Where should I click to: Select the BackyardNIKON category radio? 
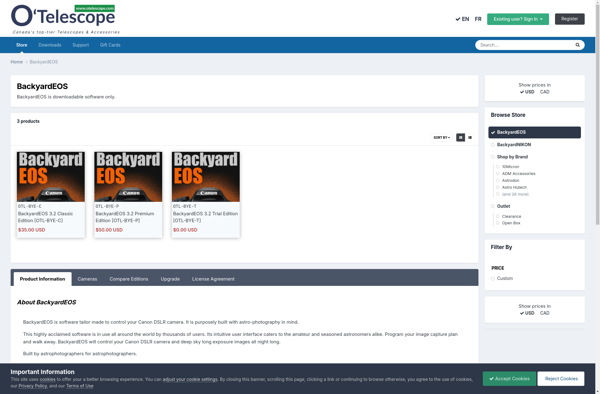(x=493, y=145)
